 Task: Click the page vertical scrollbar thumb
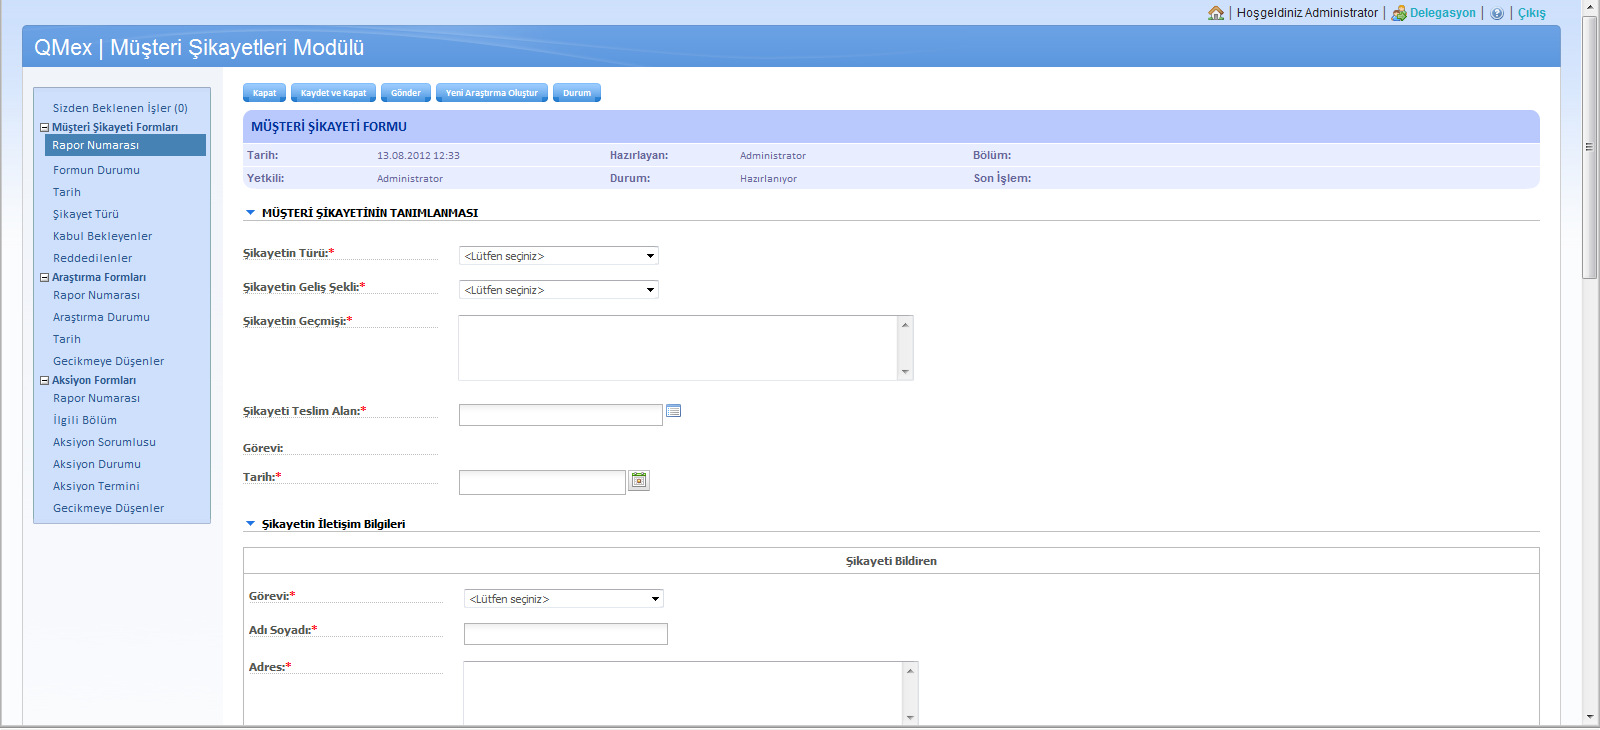pyautogui.click(x=1590, y=147)
